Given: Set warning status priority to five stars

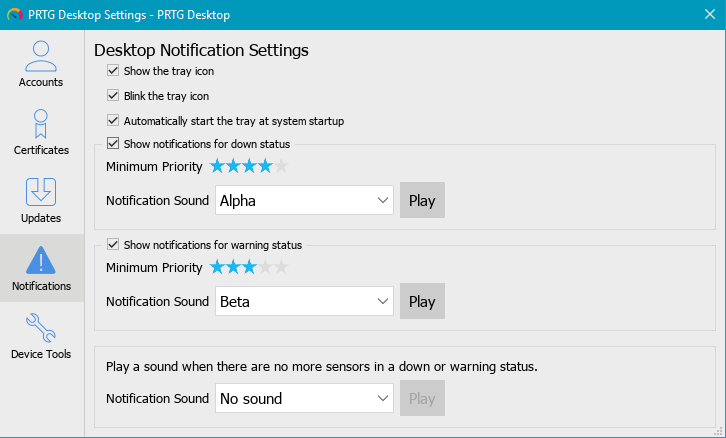Looking at the screenshot, I should [282, 267].
